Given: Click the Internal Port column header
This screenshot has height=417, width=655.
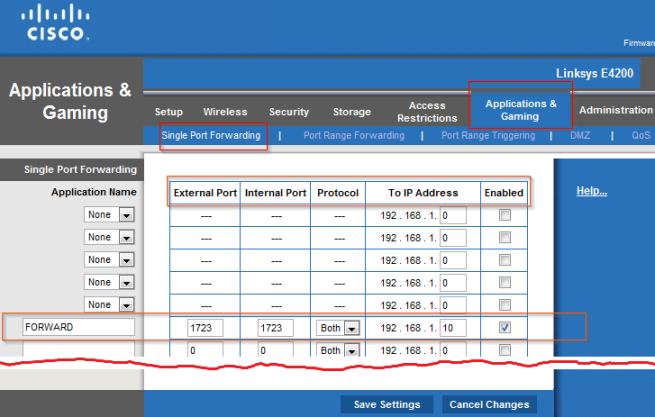Looking at the screenshot, I should coord(275,193).
